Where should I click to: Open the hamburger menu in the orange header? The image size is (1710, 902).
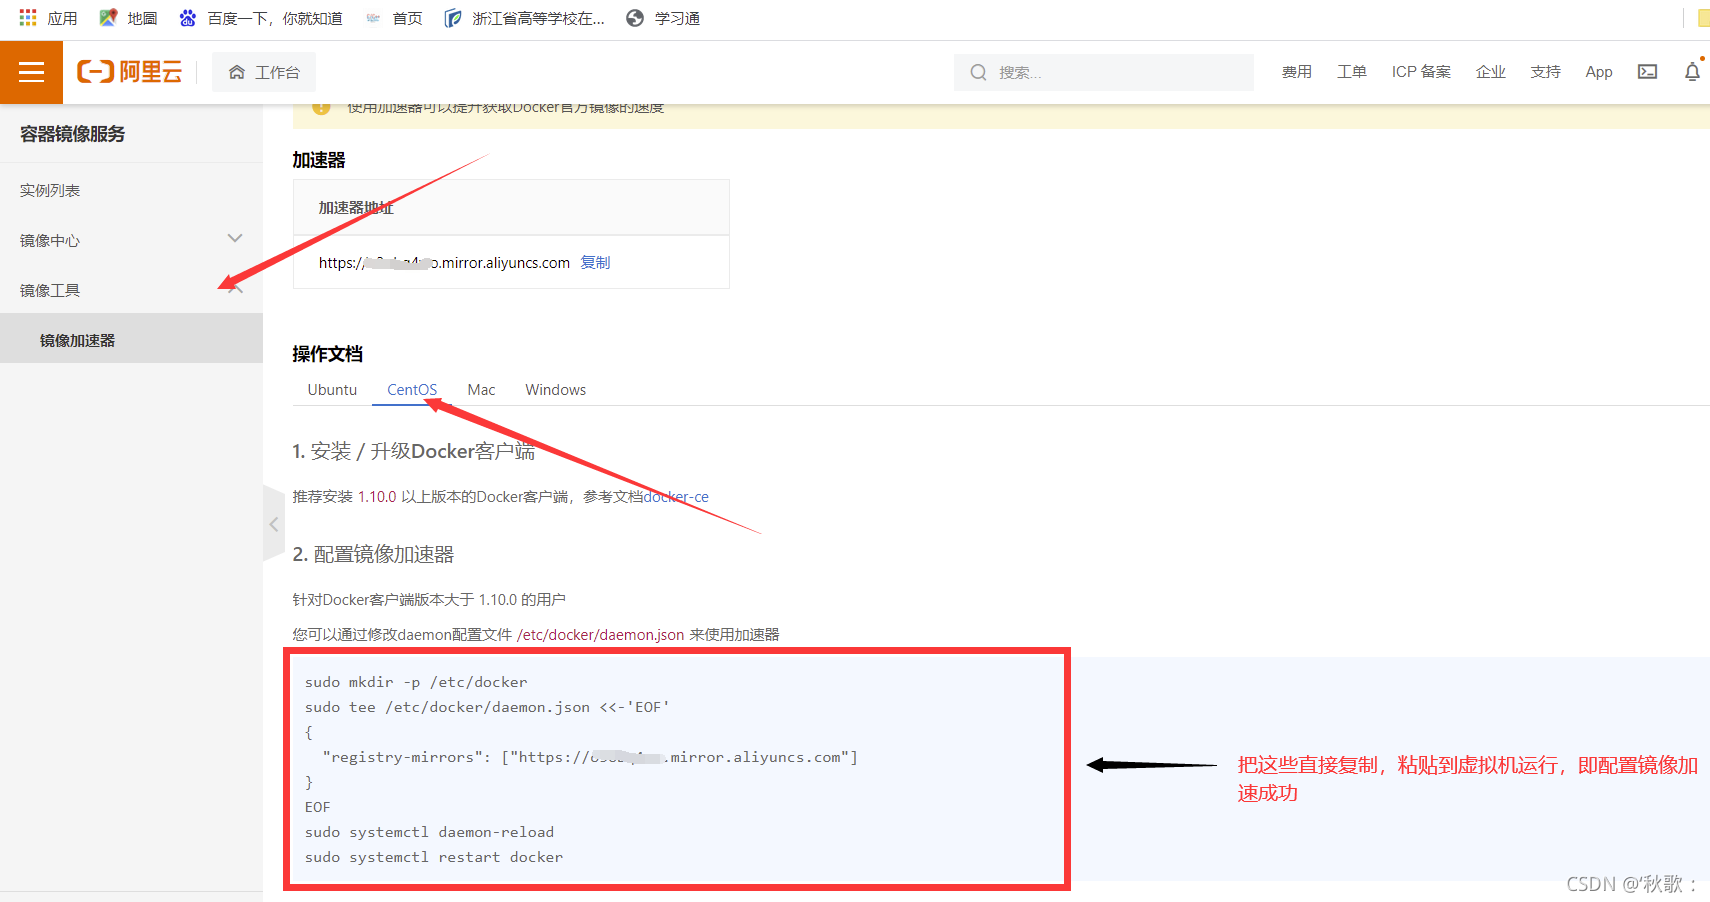click(x=31, y=72)
